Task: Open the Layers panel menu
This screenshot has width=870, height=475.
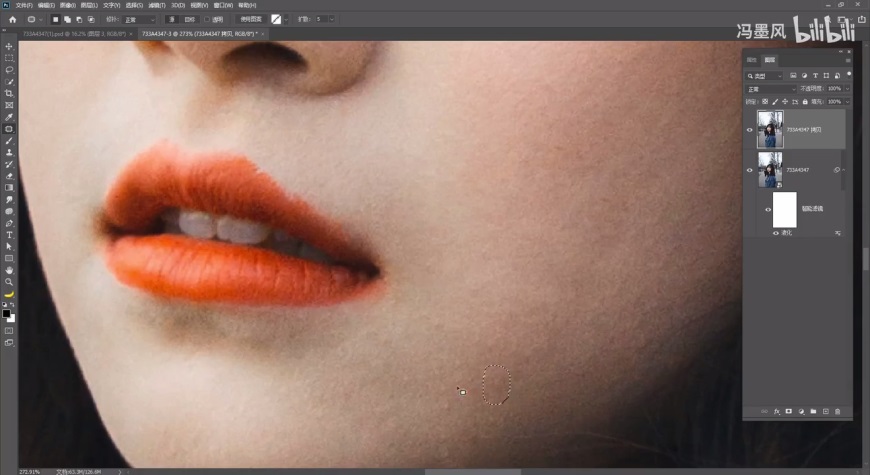Action: (847, 60)
